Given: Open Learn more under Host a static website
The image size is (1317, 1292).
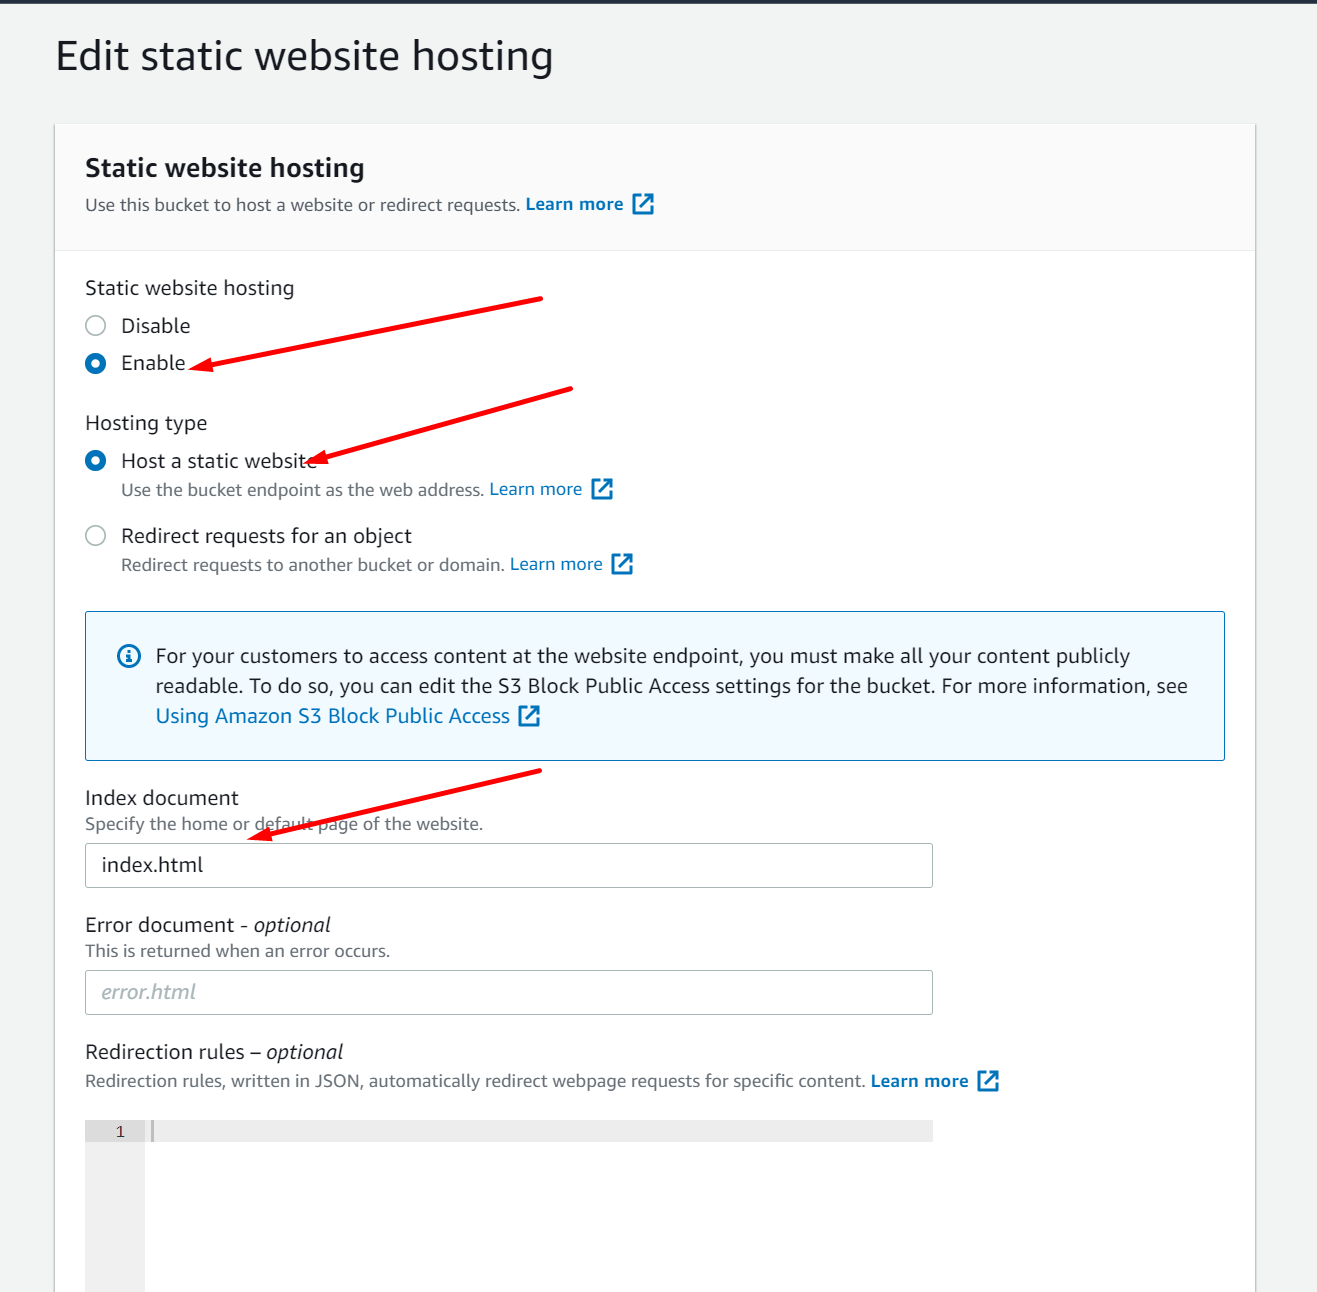Looking at the screenshot, I should 536,489.
